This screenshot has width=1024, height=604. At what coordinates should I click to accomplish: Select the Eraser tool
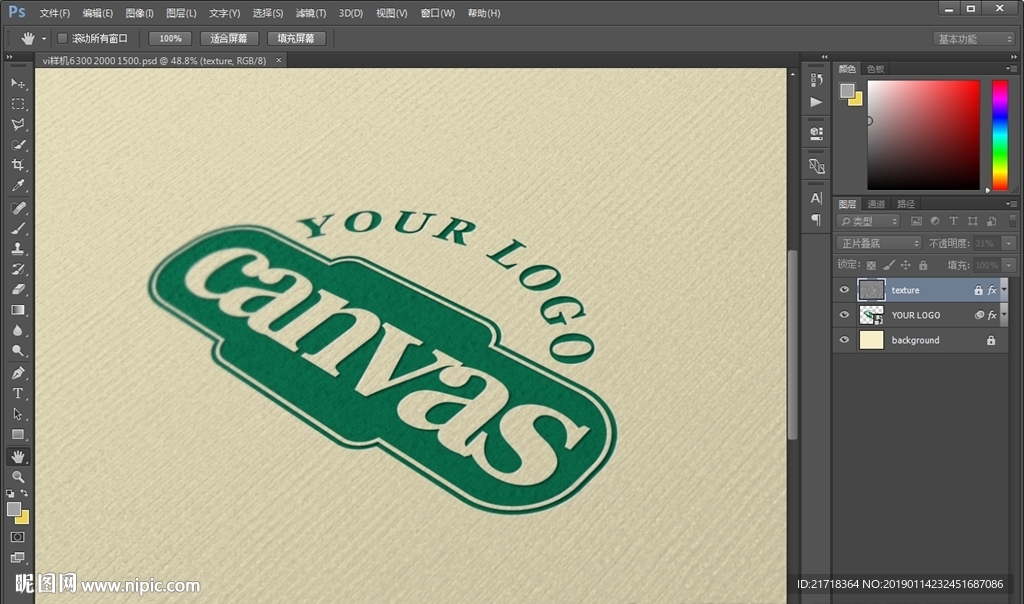(x=18, y=290)
